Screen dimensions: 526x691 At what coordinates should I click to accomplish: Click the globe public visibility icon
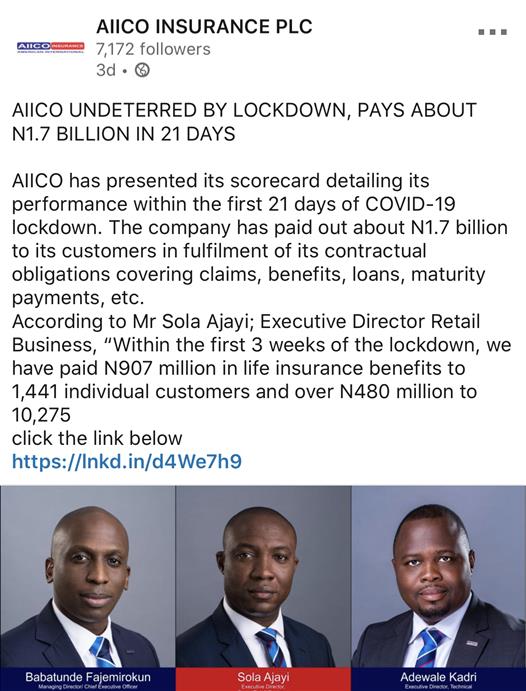[142, 70]
